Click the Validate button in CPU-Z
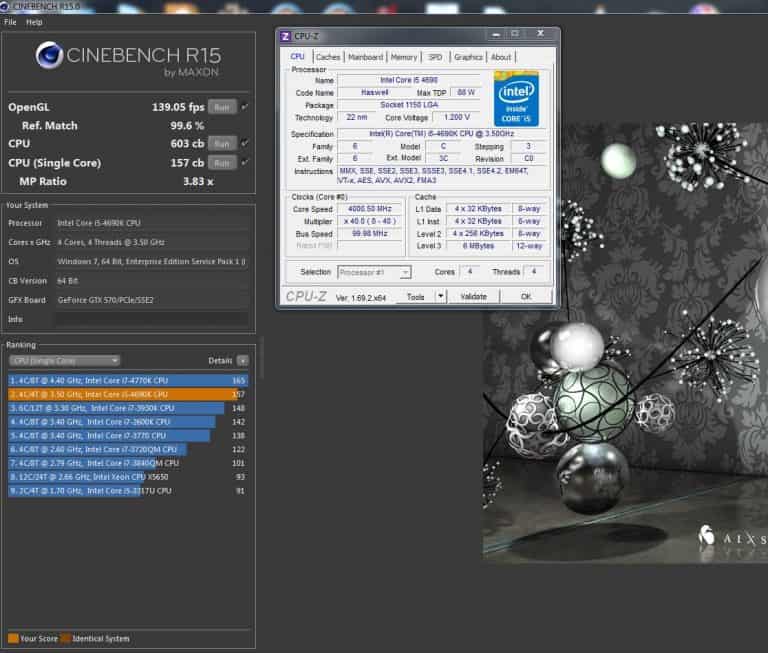This screenshot has height=653, width=768. point(474,297)
